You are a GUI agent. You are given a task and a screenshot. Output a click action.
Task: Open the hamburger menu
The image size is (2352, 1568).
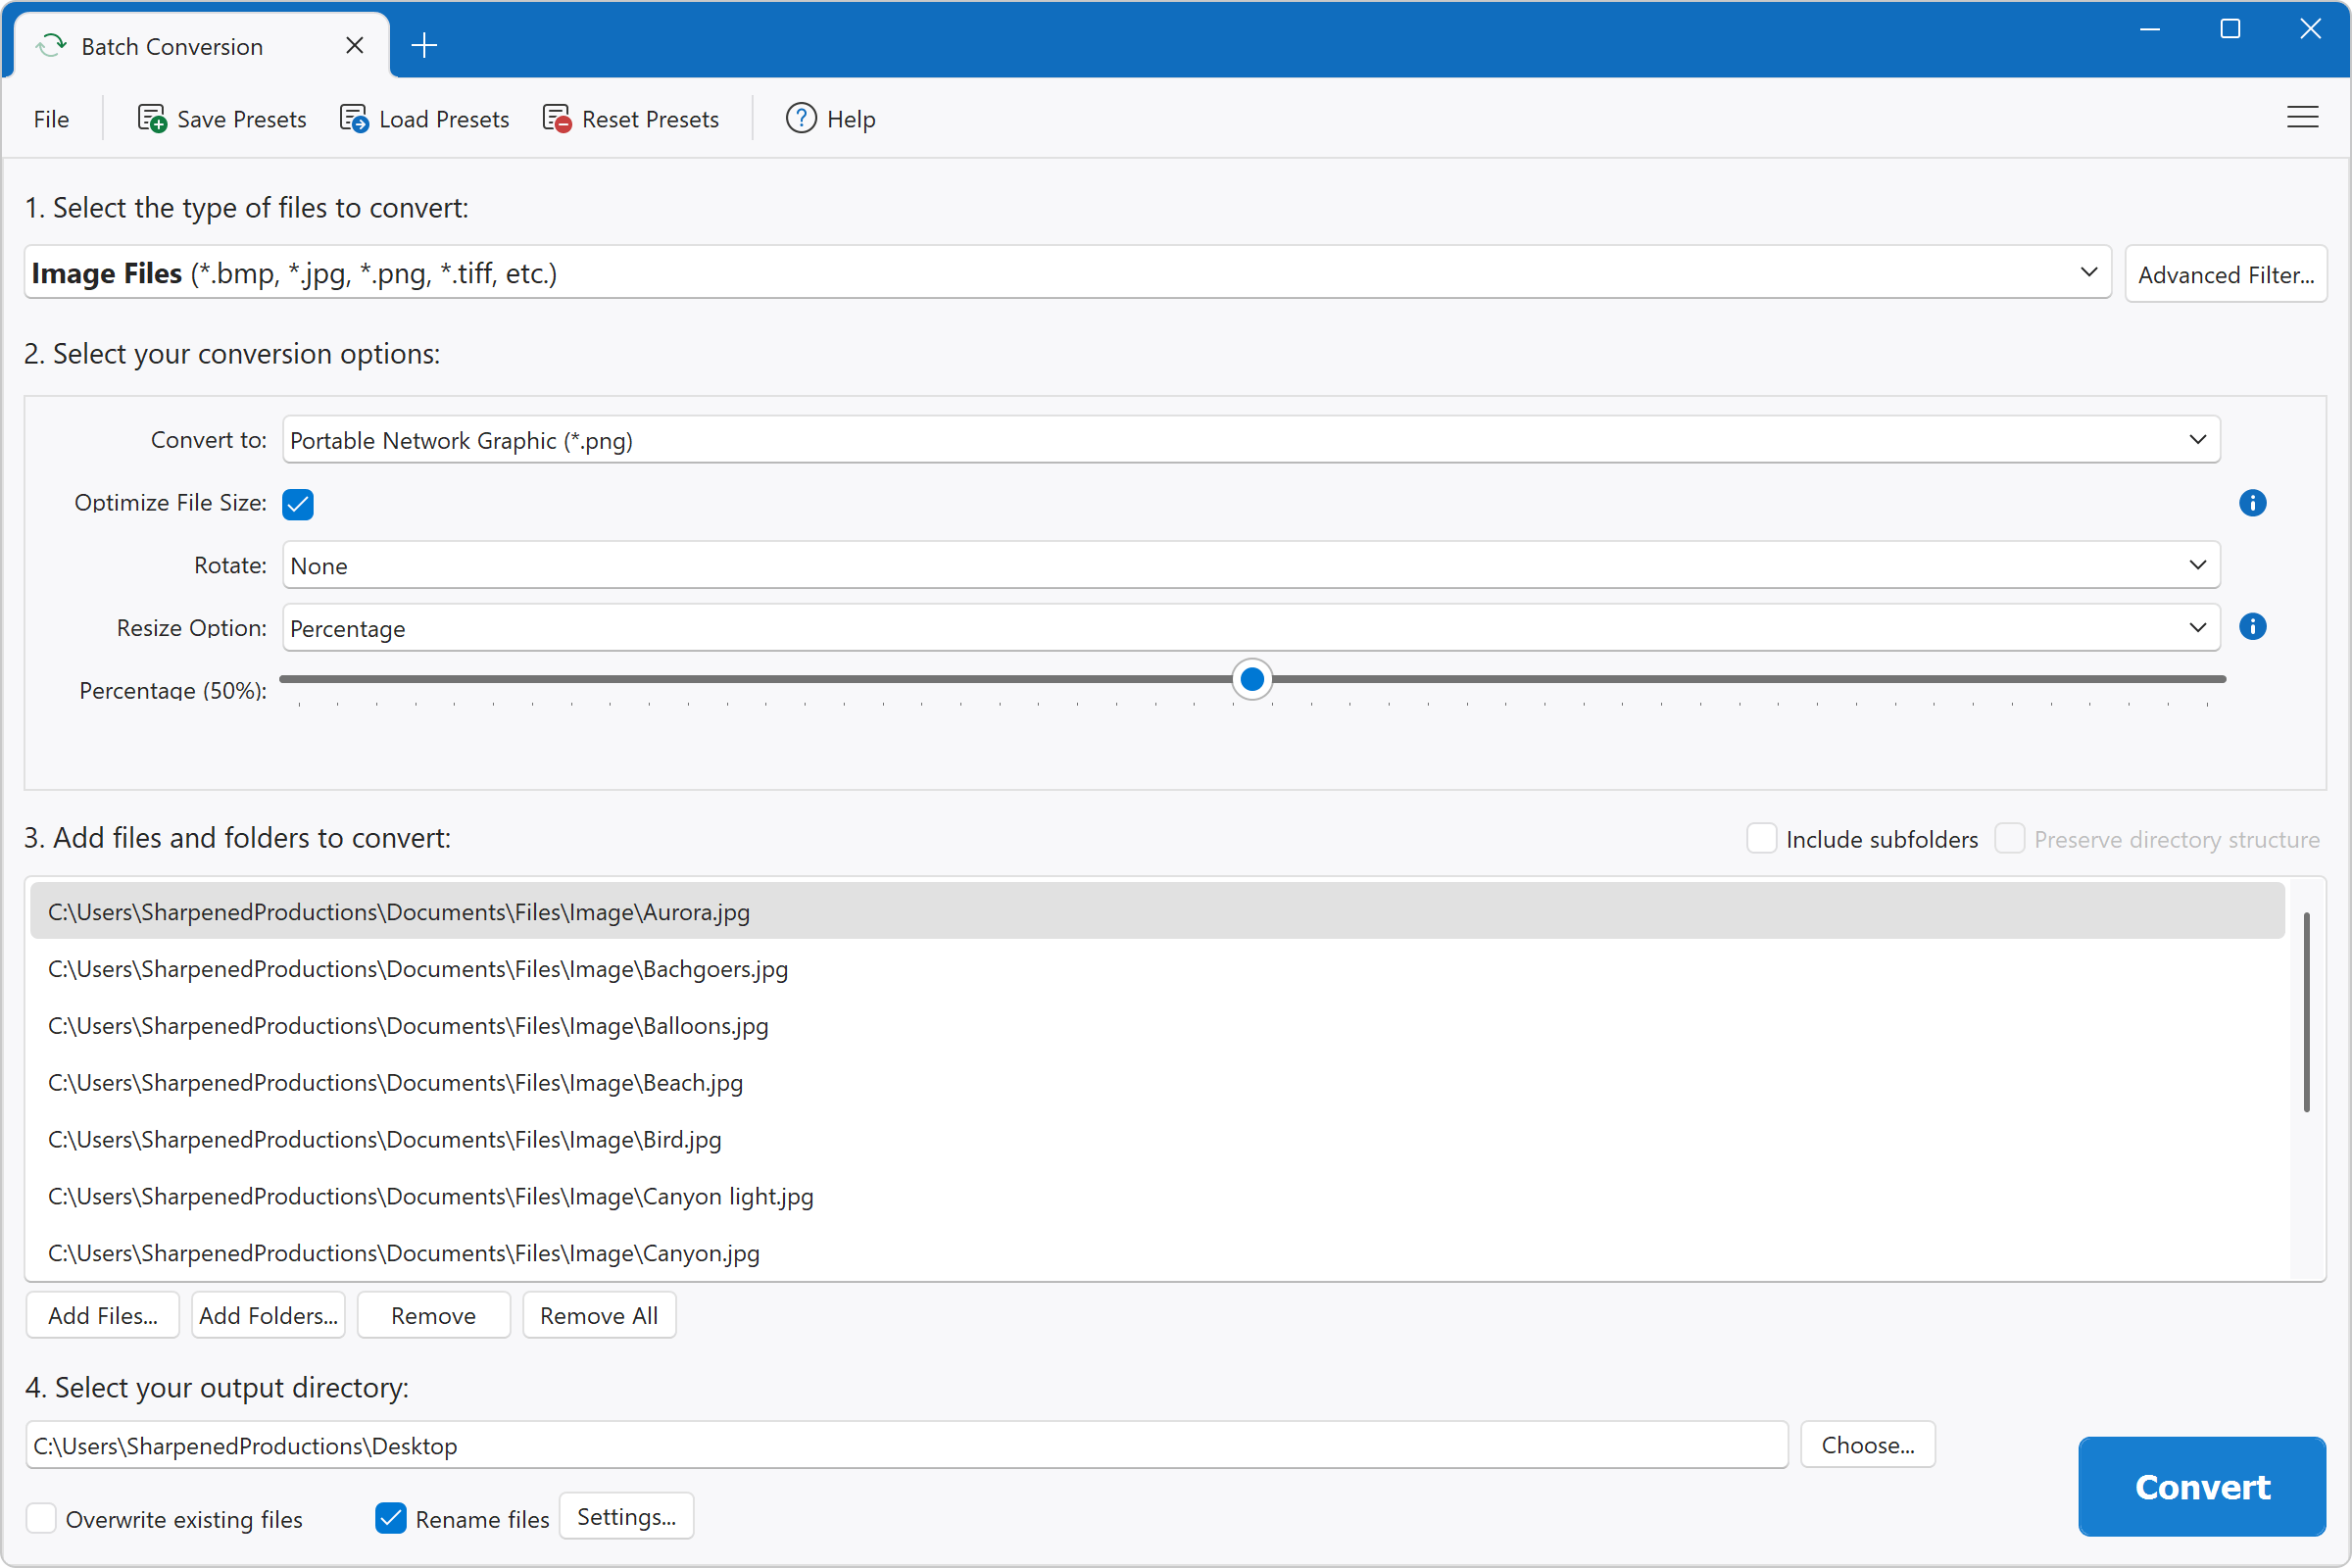click(x=2302, y=117)
